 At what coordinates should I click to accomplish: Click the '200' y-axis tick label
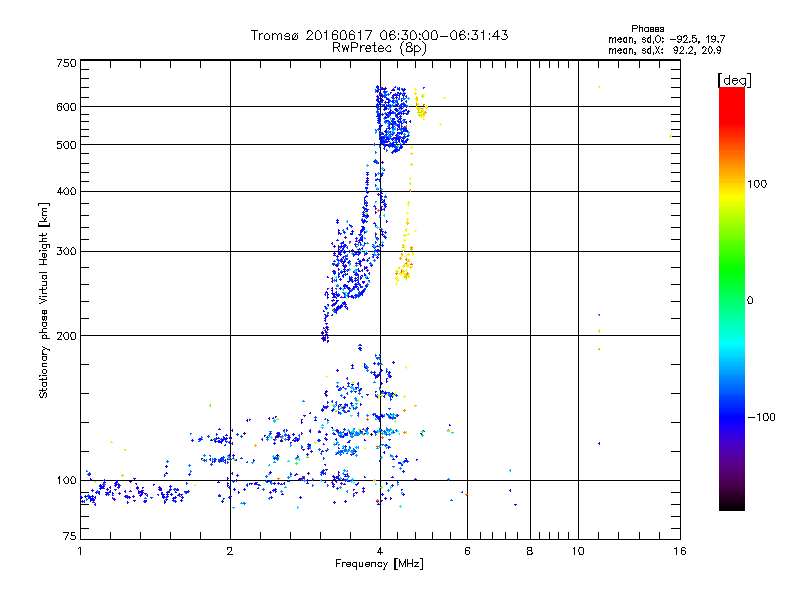66,336
